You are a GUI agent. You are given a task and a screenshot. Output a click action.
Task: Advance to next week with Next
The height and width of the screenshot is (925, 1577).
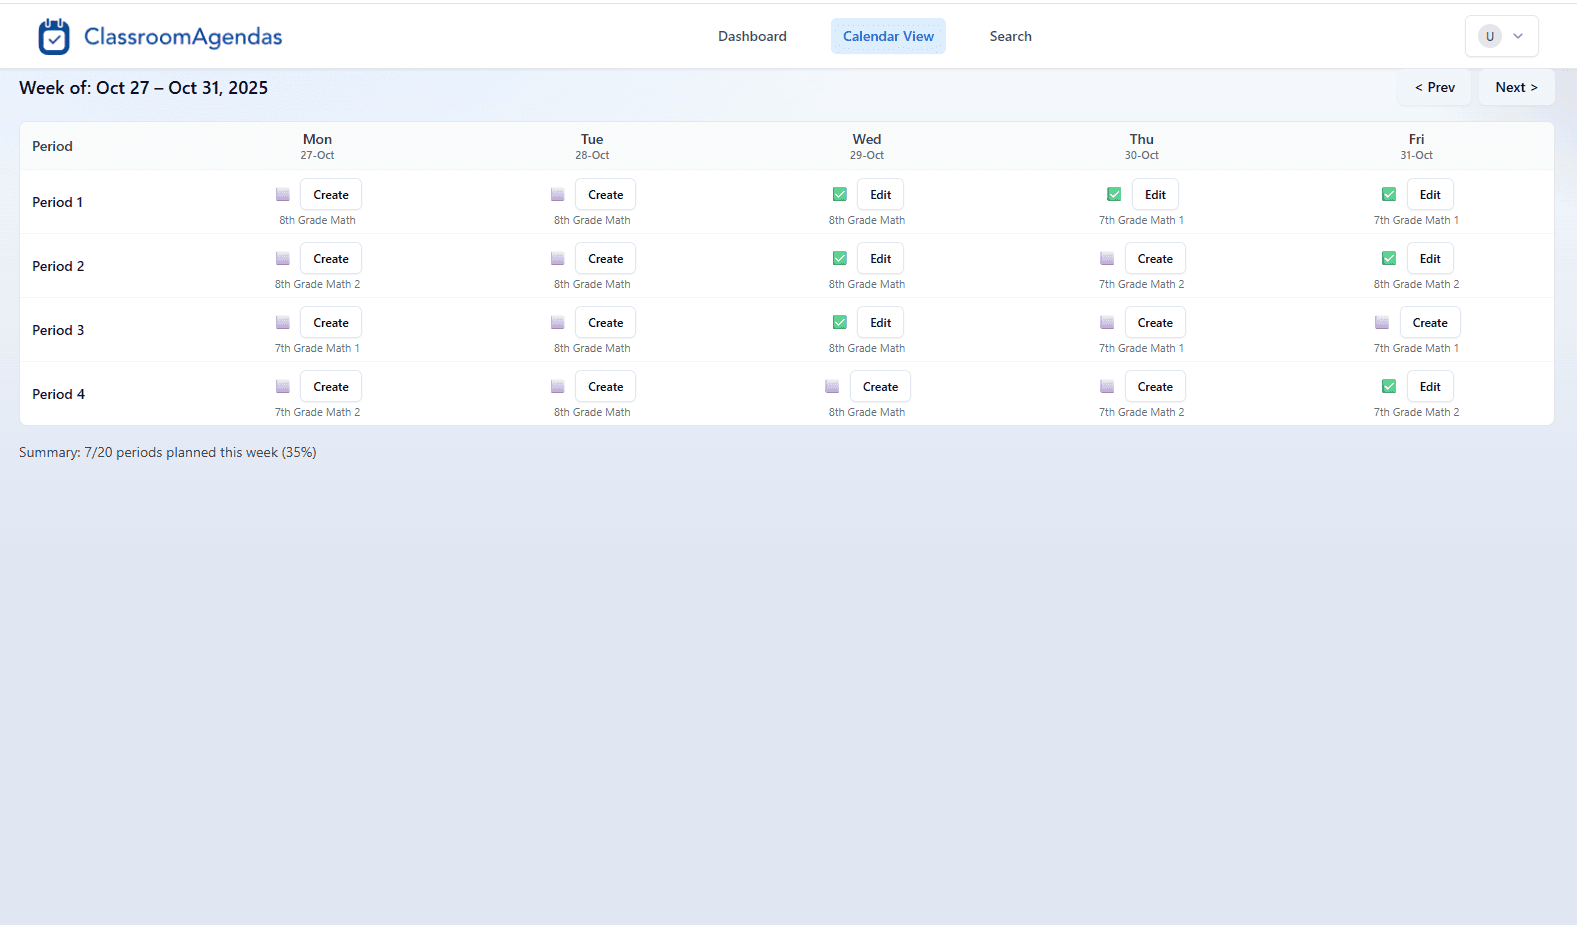pos(1516,88)
